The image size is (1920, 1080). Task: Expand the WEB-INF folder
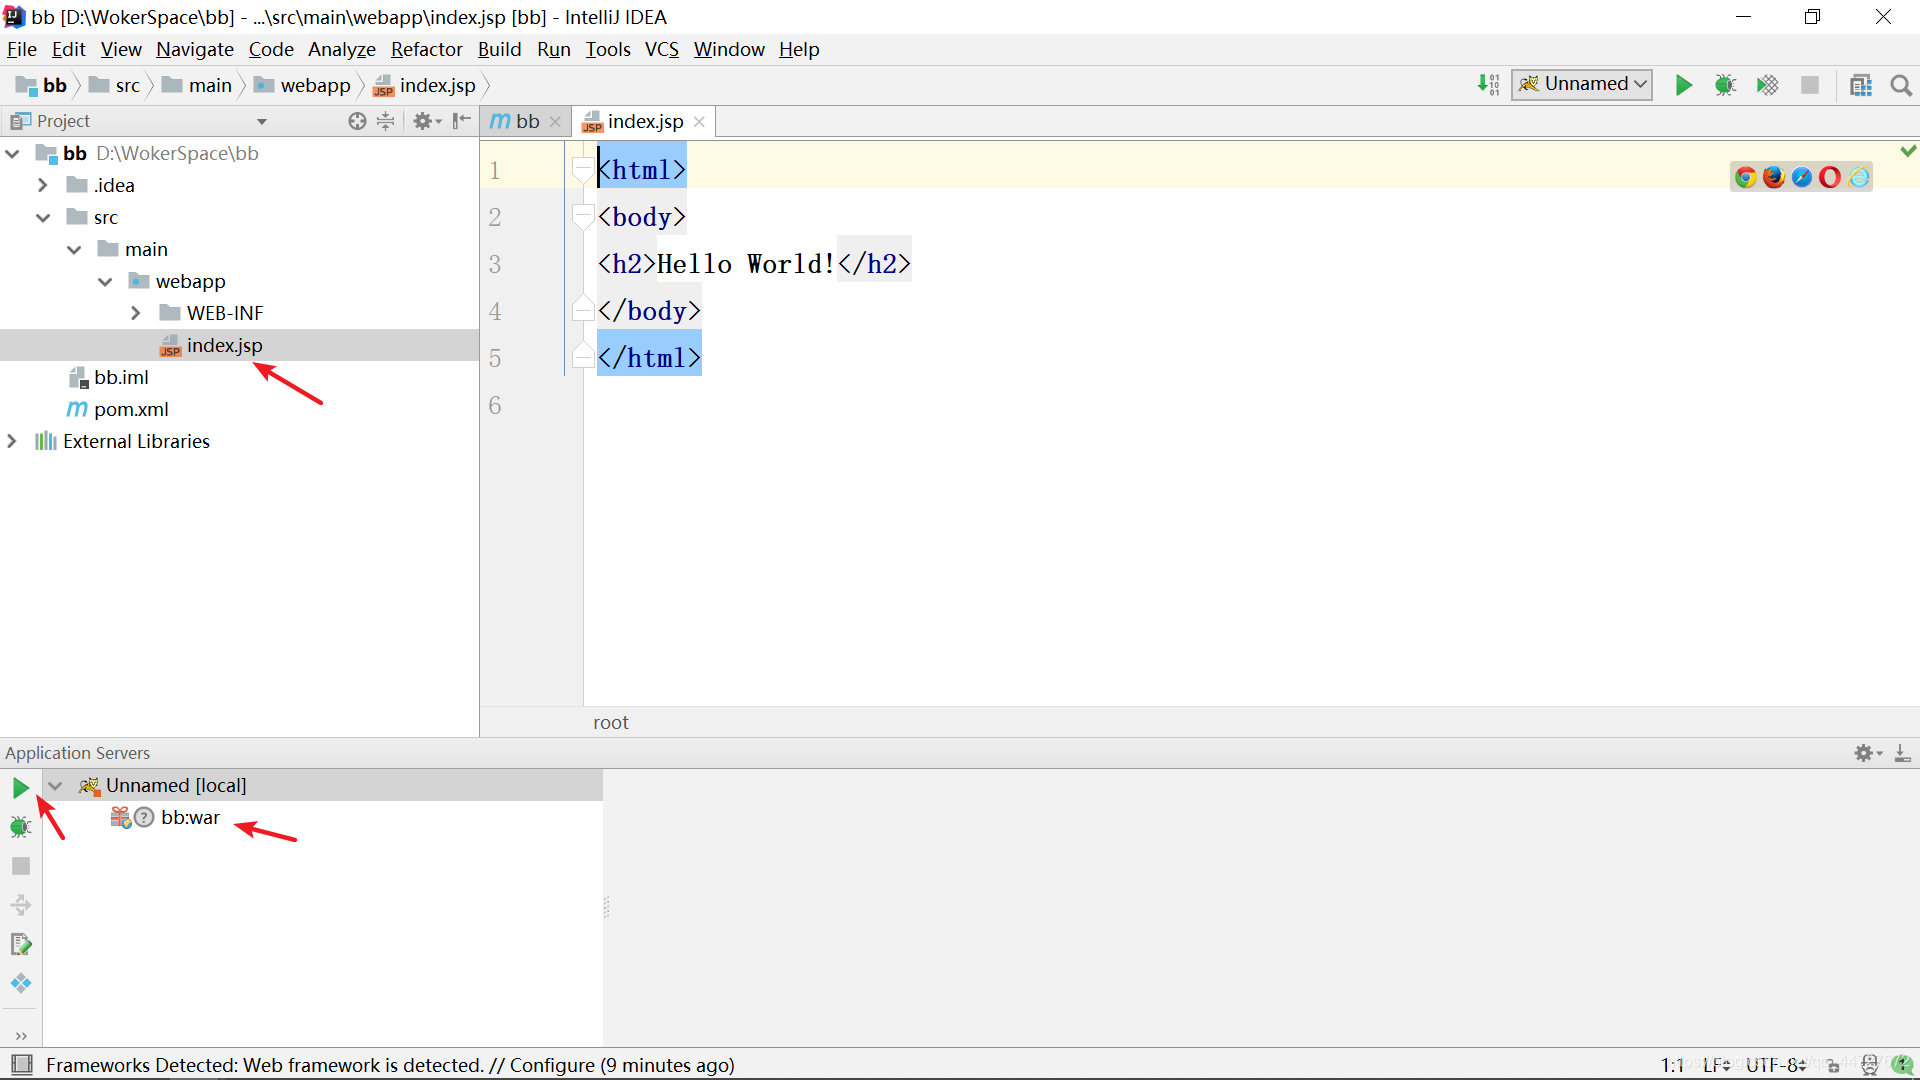click(135, 313)
